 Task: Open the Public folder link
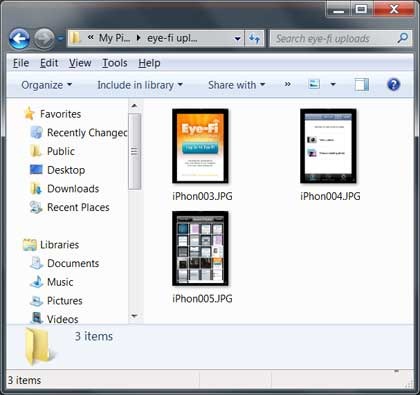[x=61, y=151]
